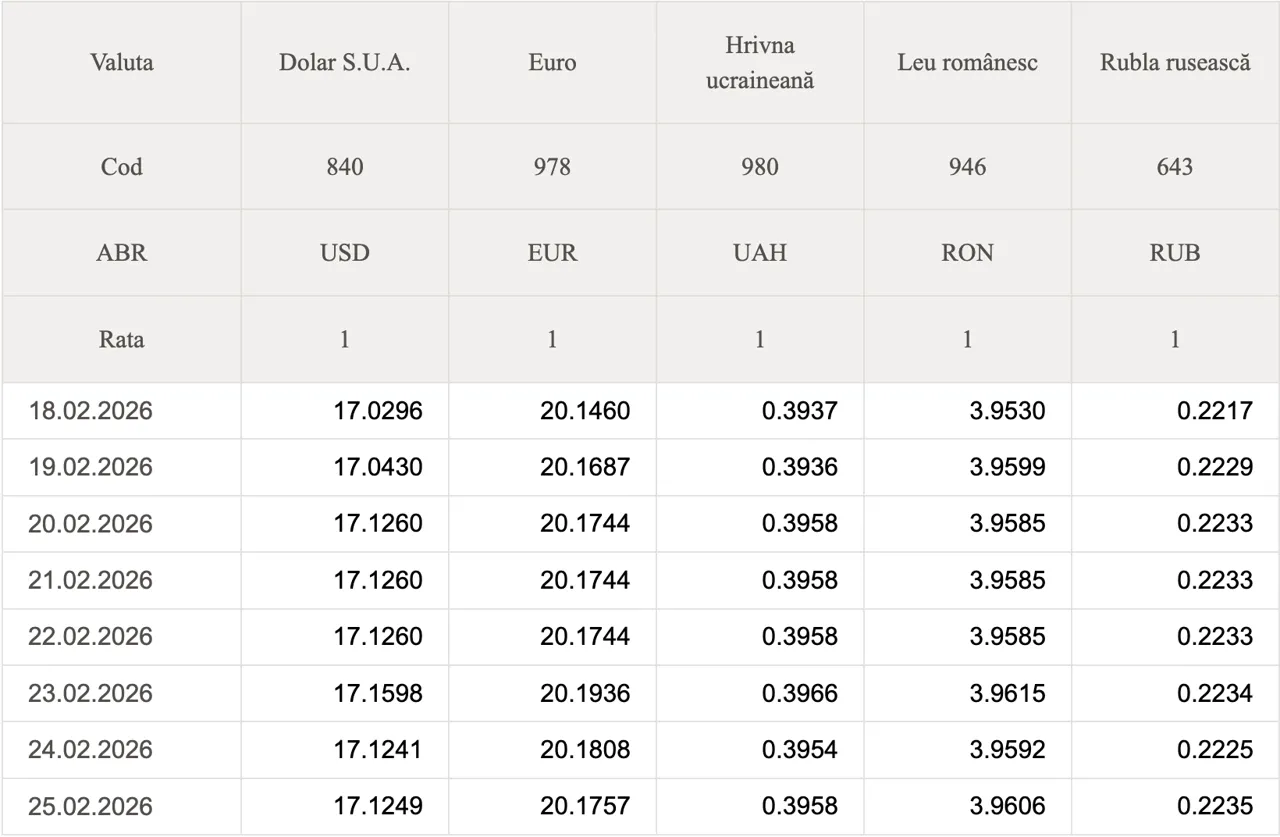The height and width of the screenshot is (837, 1280).
Task: Click Euro rate 20.1460 value
Action: (x=585, y=411)
